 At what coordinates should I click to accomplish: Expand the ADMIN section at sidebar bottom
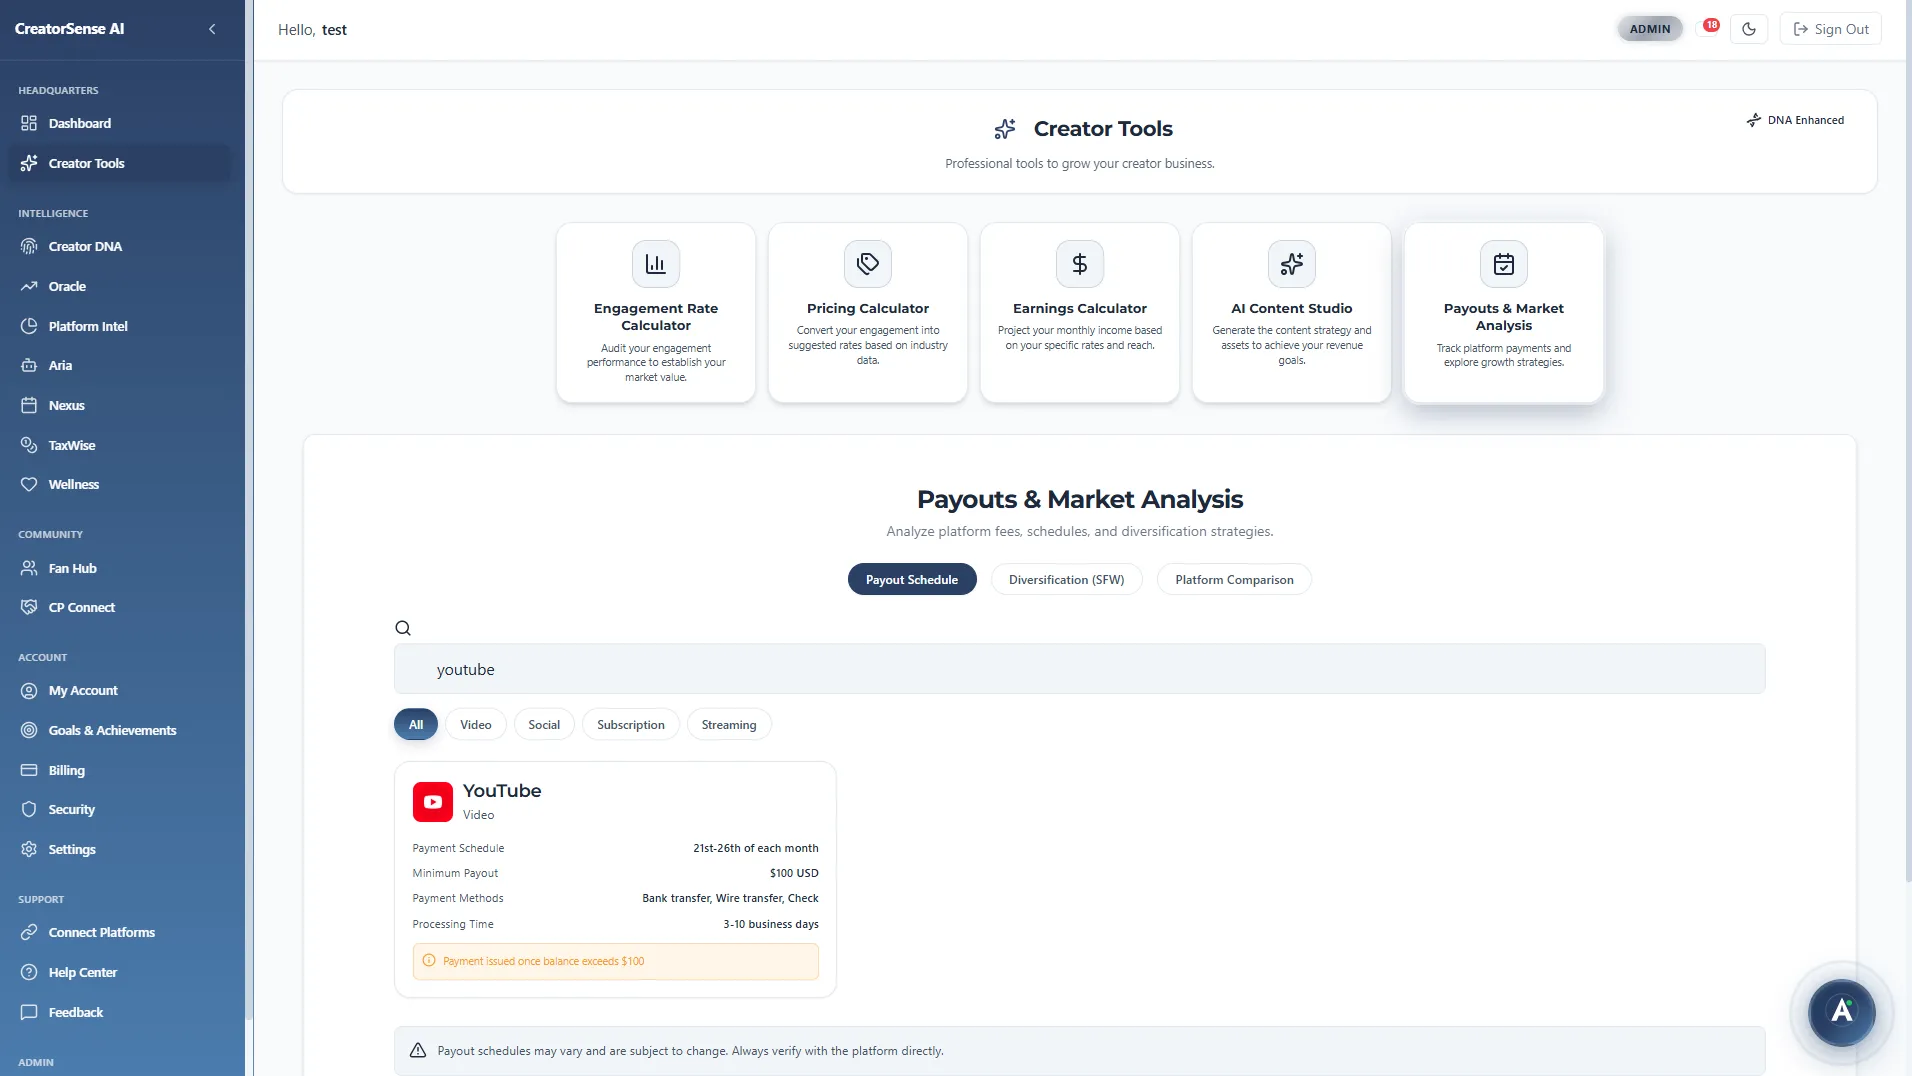(x=36, y=1062)
